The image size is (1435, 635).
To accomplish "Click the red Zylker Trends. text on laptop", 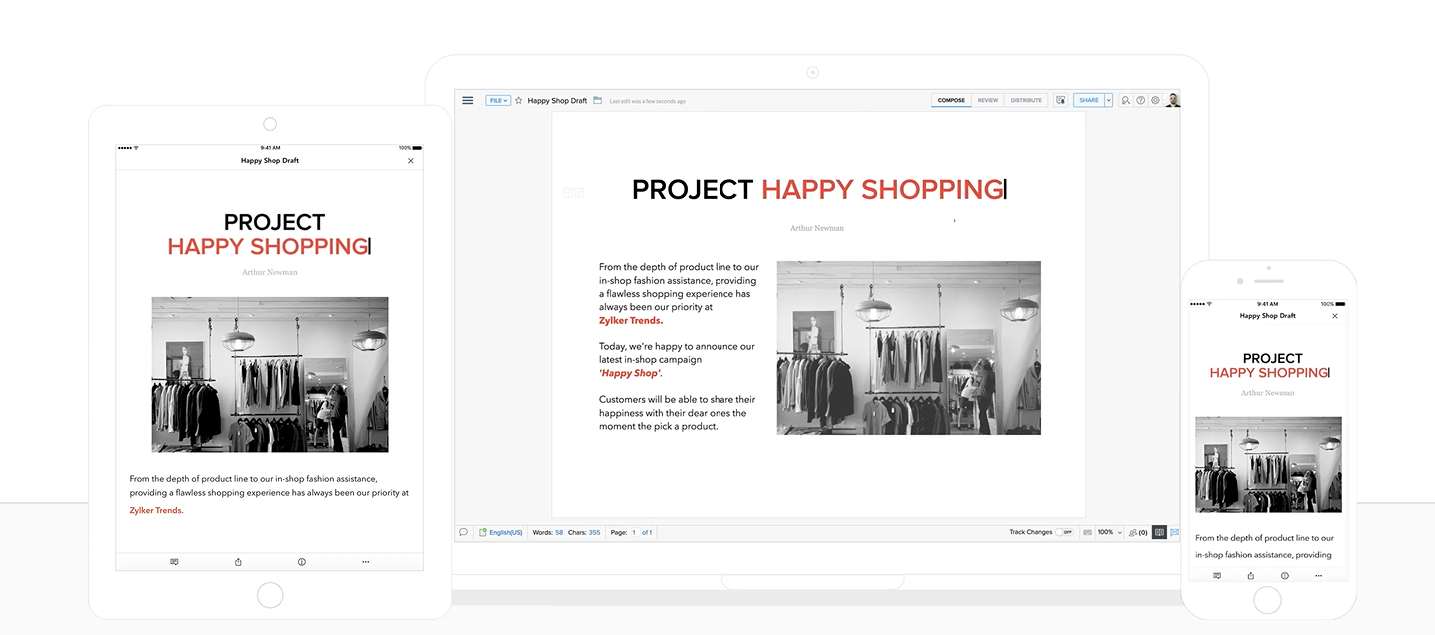I will coord(631,321).
